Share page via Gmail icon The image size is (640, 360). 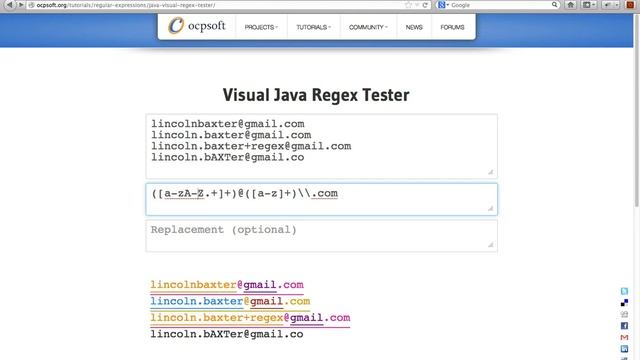pyautogui.click(x=624, y=337)
